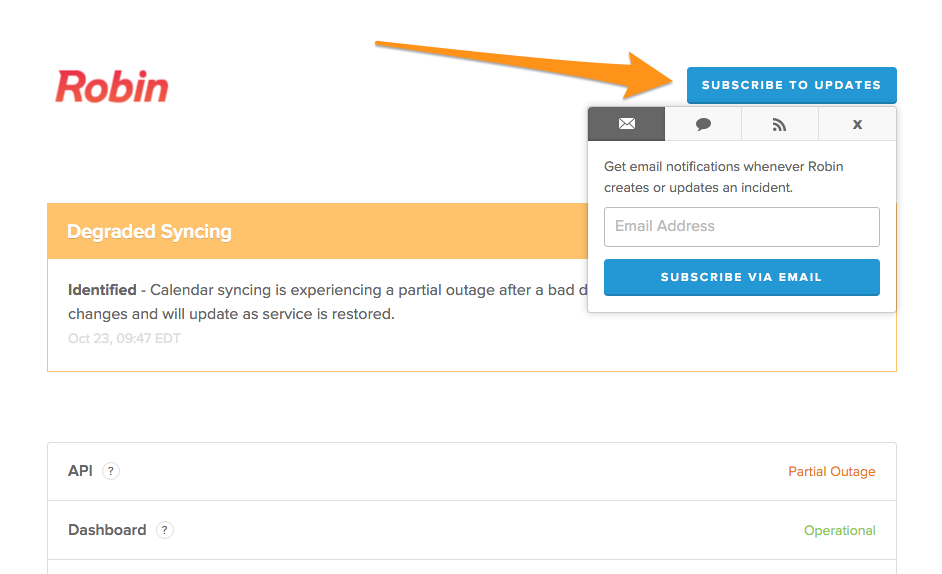The width and height of the screenshot is (942, 574).
Task: Select the Dashboard component row label
Action: (x=107, y=530)
